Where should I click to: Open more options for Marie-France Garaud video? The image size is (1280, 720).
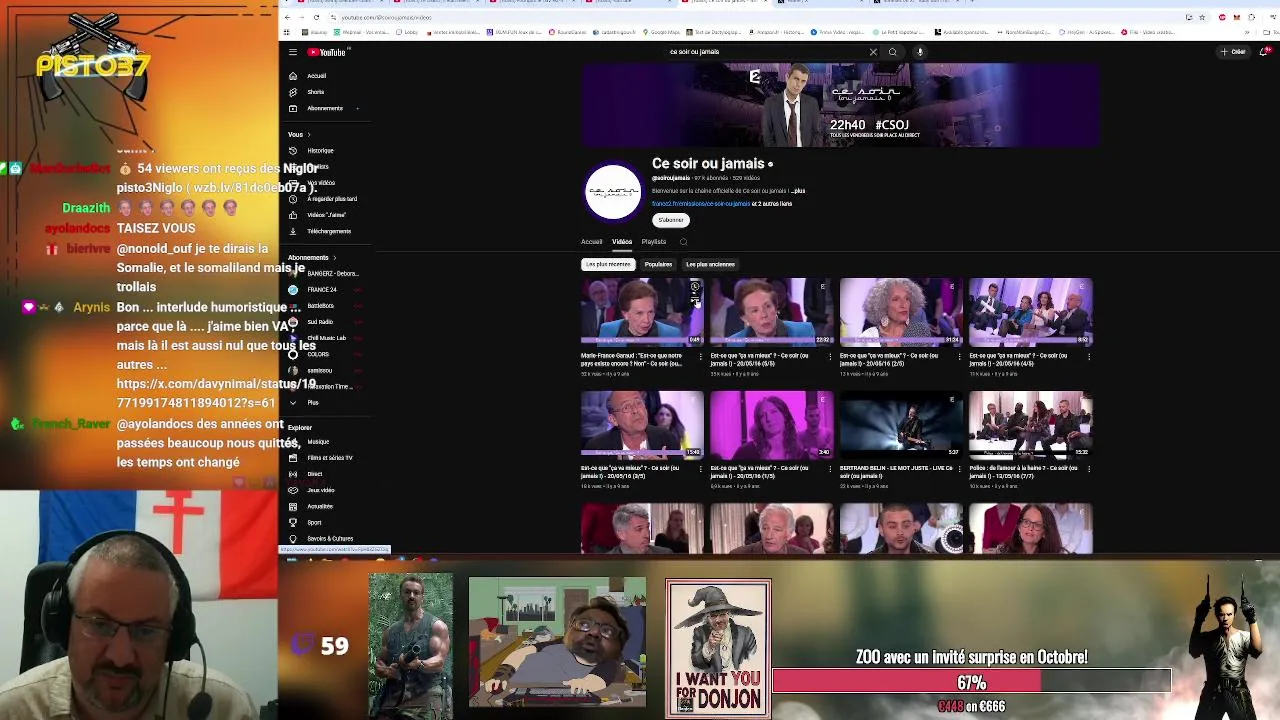700,356
